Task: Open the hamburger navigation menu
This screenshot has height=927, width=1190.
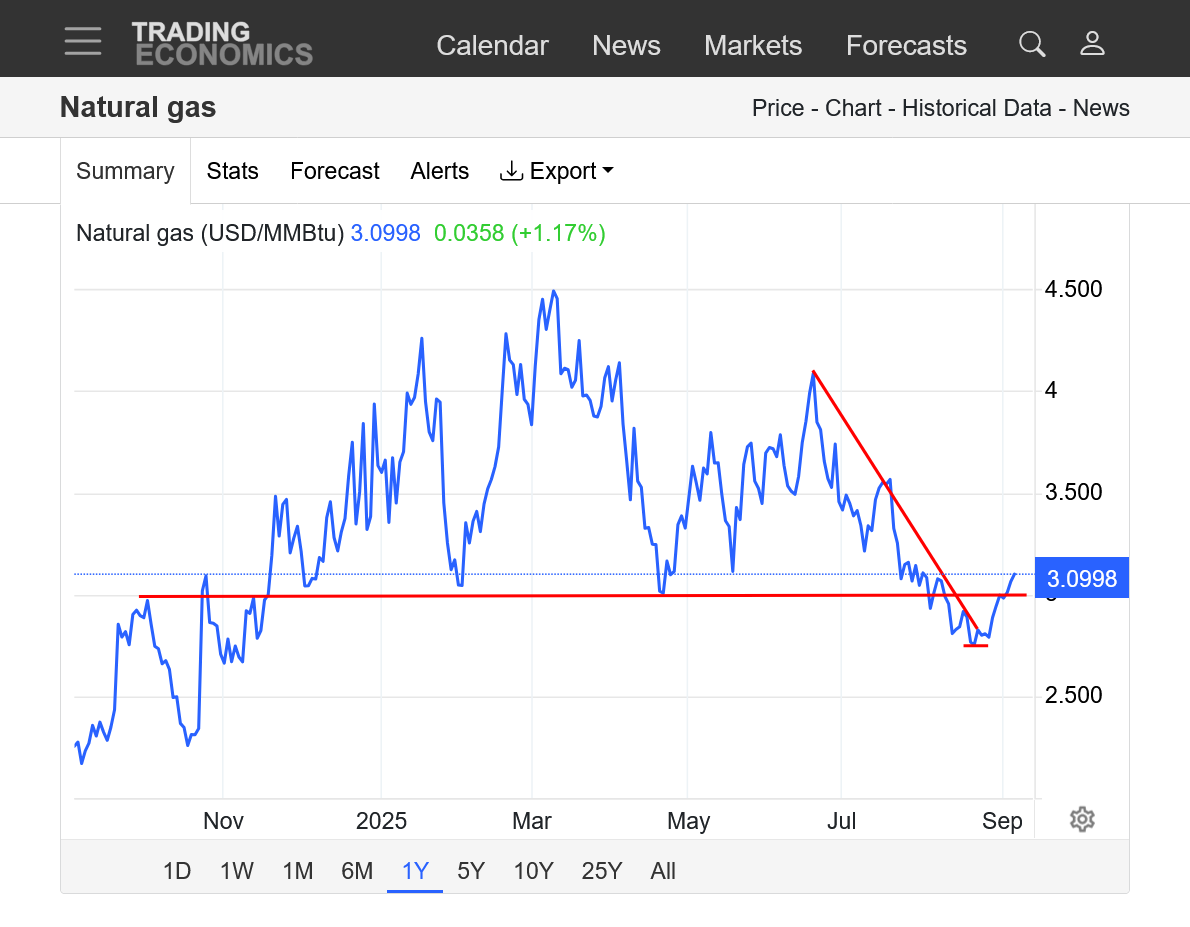Action: coord(83,41)
